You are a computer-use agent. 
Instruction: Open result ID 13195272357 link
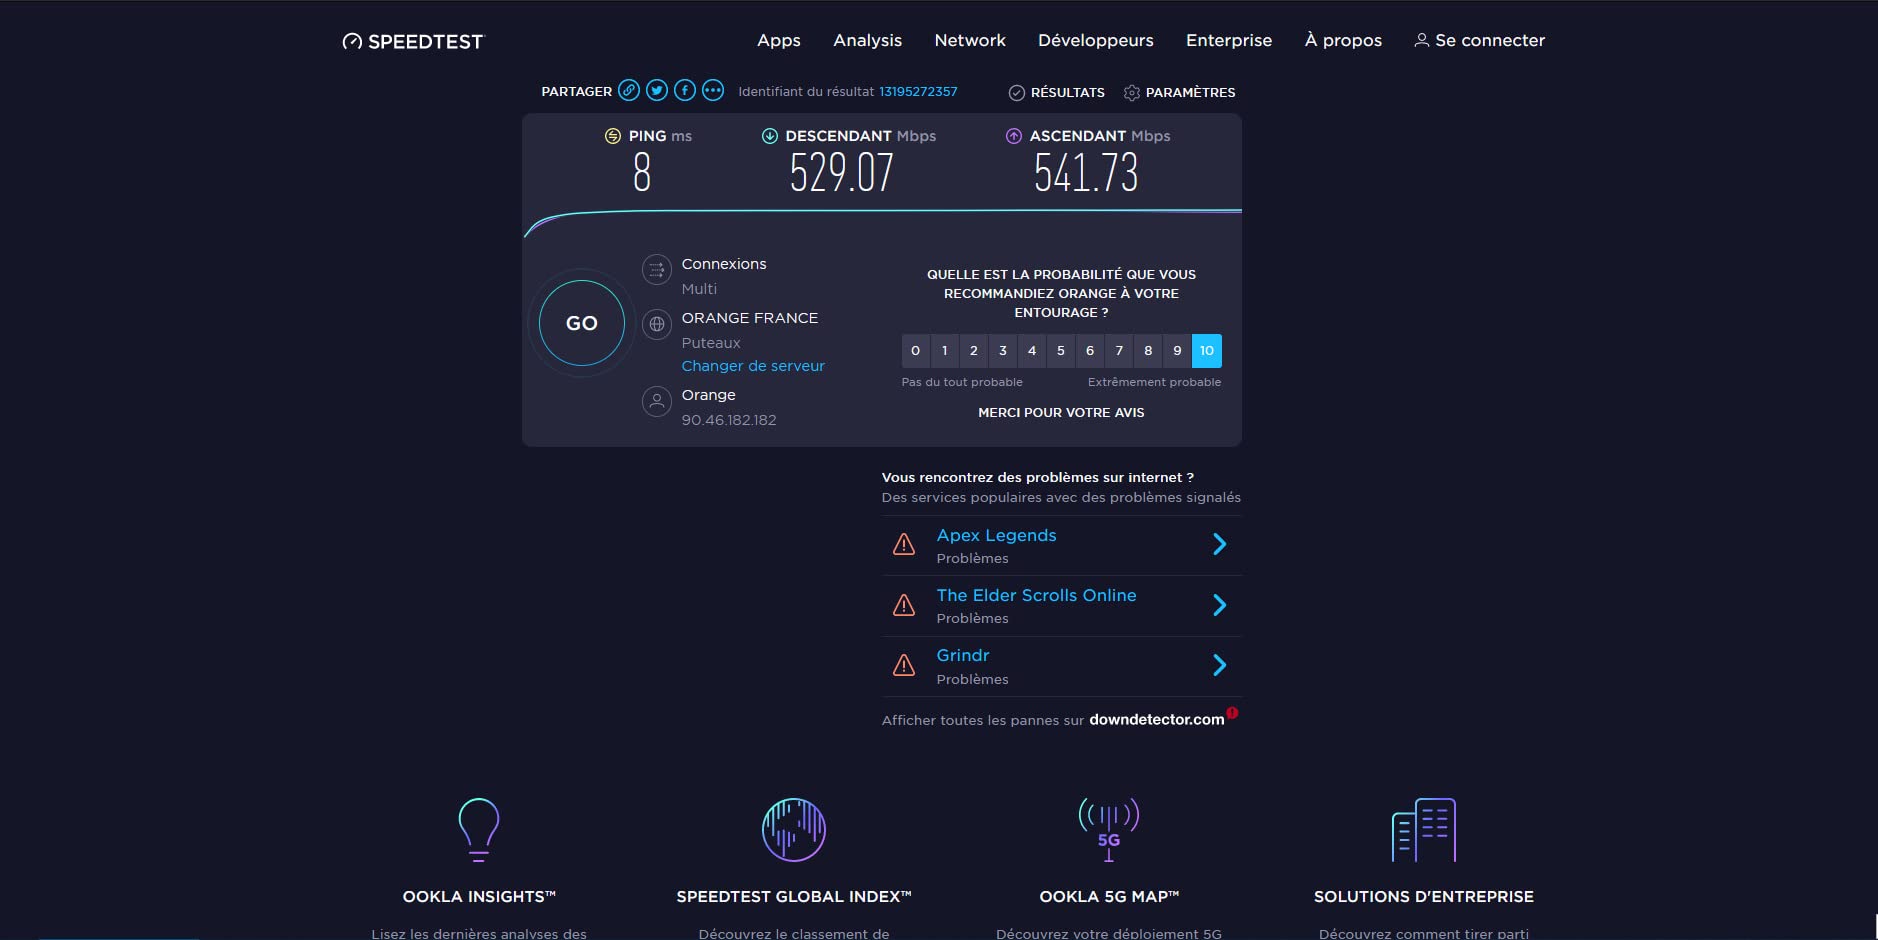coord(918,91)
